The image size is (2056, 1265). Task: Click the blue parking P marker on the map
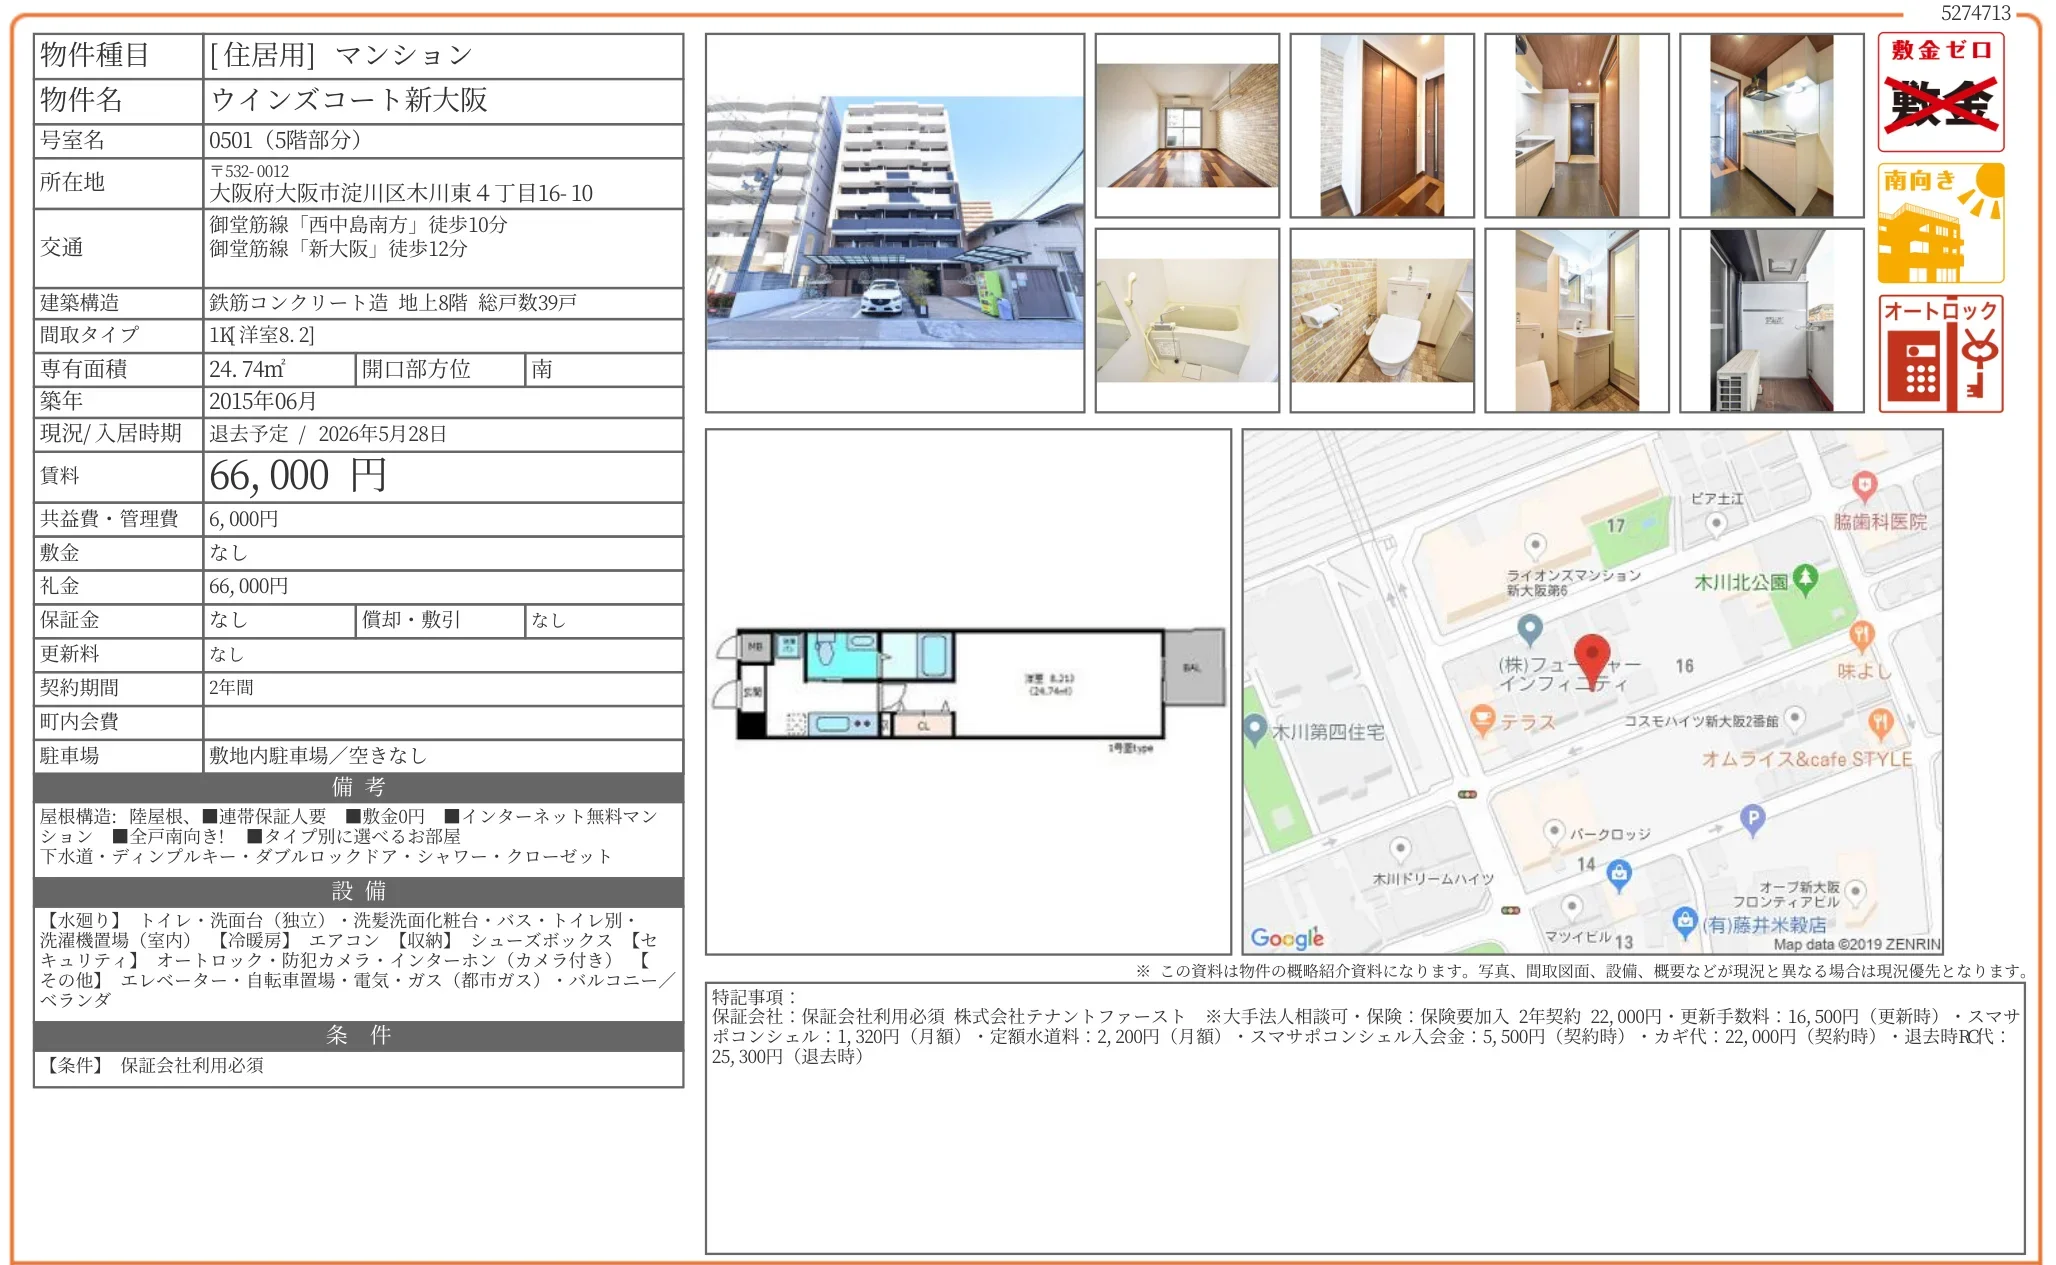tap(1752, 818)
